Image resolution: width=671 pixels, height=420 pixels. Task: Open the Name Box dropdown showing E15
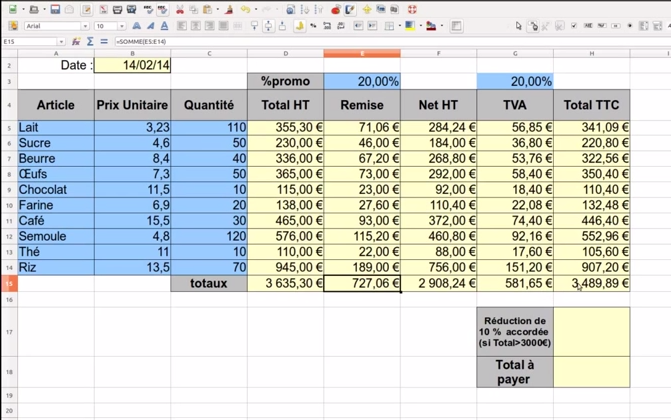pyautogui.click(x=60, y=41)
